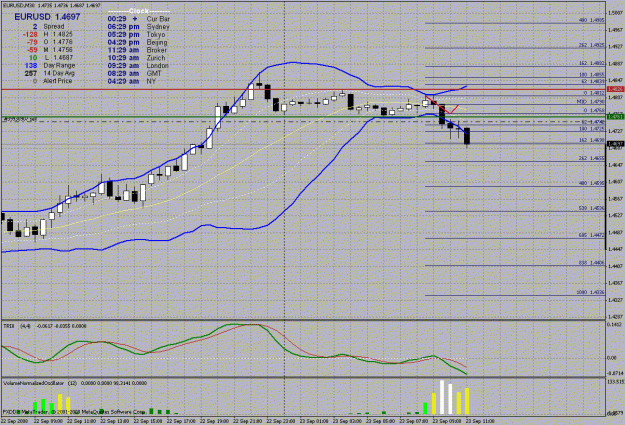The width and height of the screenshot is (625, 425).
Task: Select the 530 extension level label
Action: coord(591,208)
